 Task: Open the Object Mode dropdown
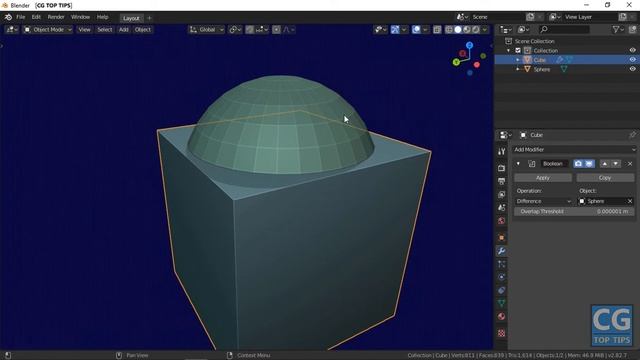(x=48, y=30)
